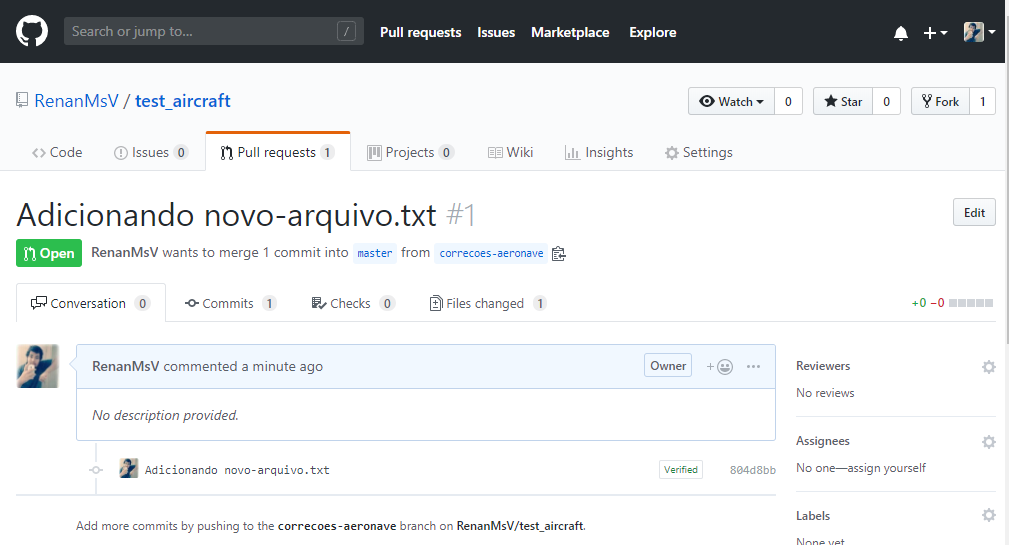1009x545 pixels.
Task: Open Labels gear settings
Action: click(988, 516)
